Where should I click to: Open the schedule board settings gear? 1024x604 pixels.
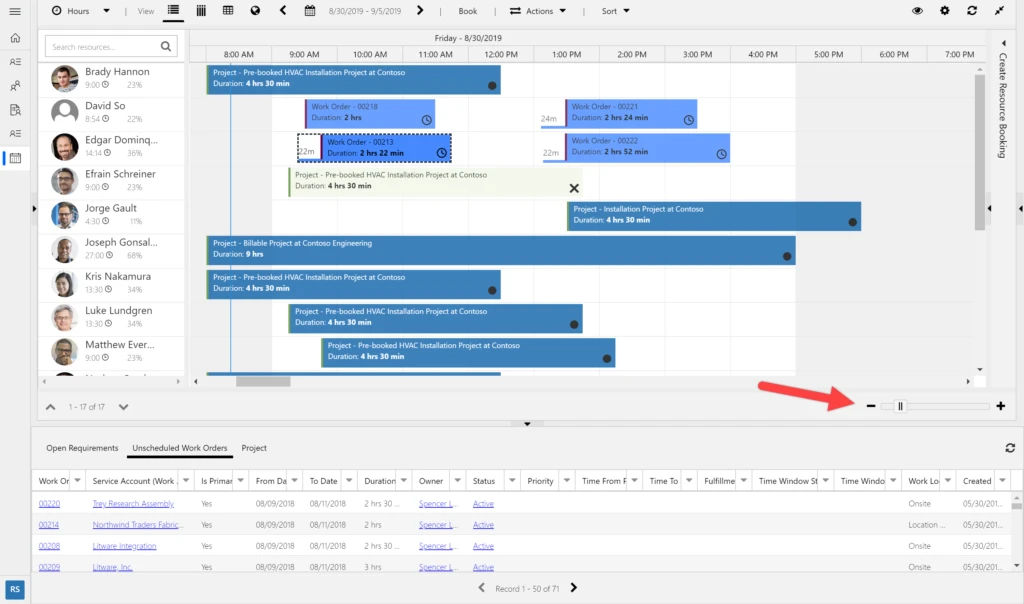(942, 12)
